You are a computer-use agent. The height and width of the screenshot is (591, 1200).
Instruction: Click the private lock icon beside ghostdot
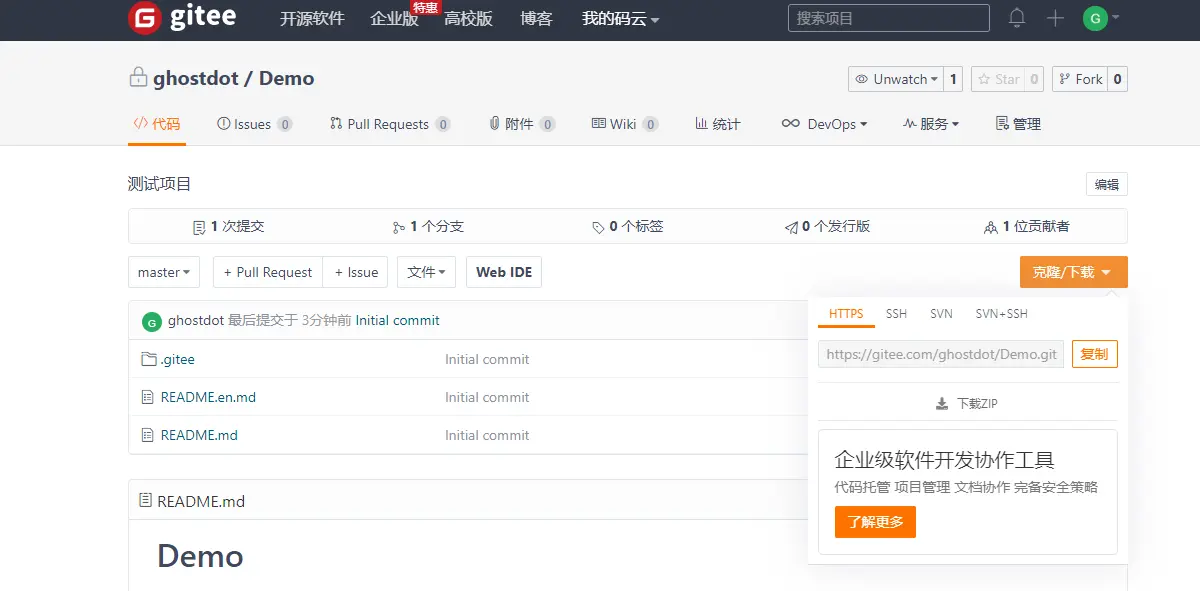[x=138, y=77]
